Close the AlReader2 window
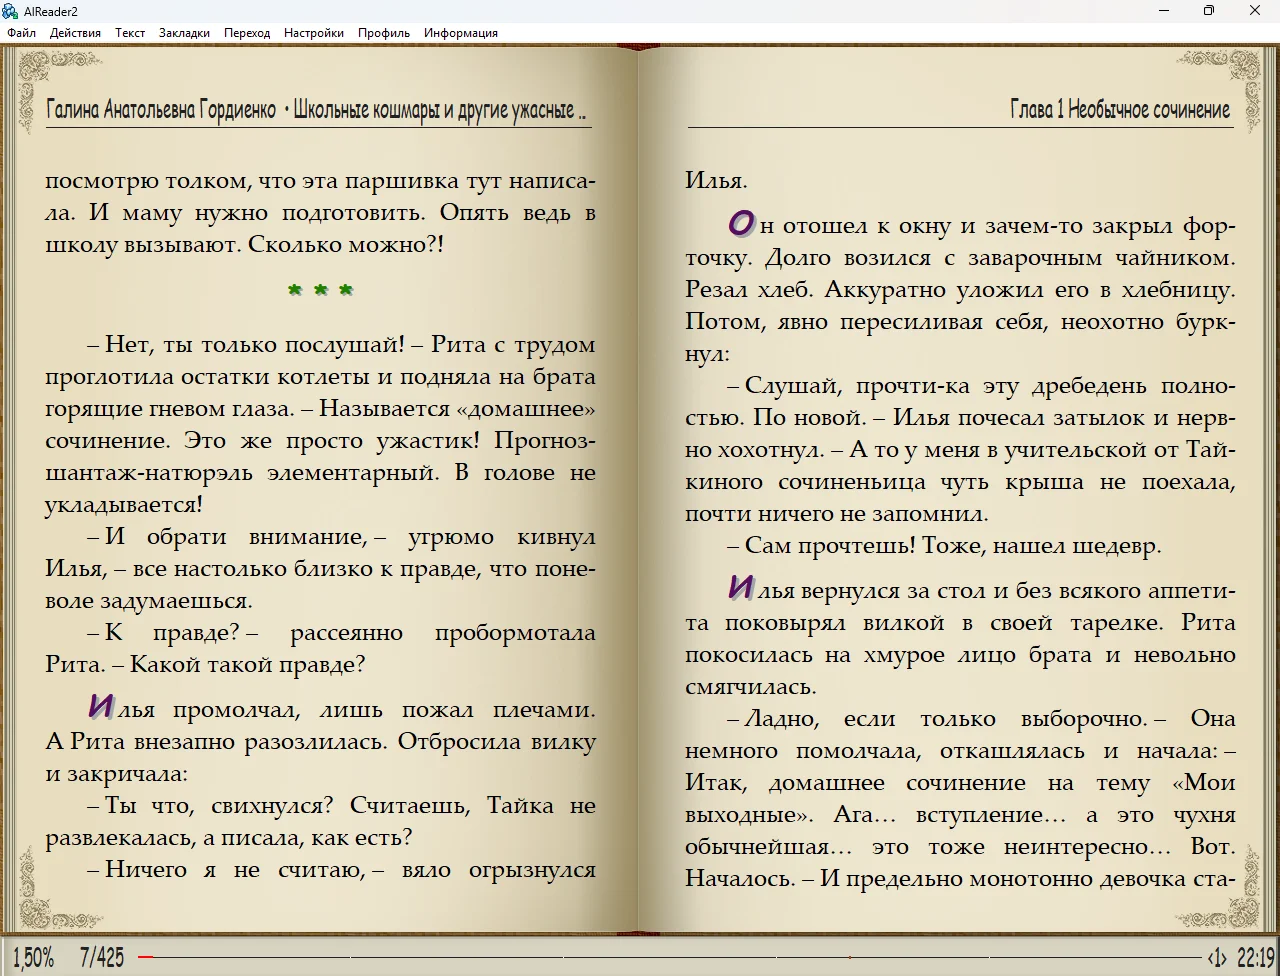1280x976 pixels. 1256,11
